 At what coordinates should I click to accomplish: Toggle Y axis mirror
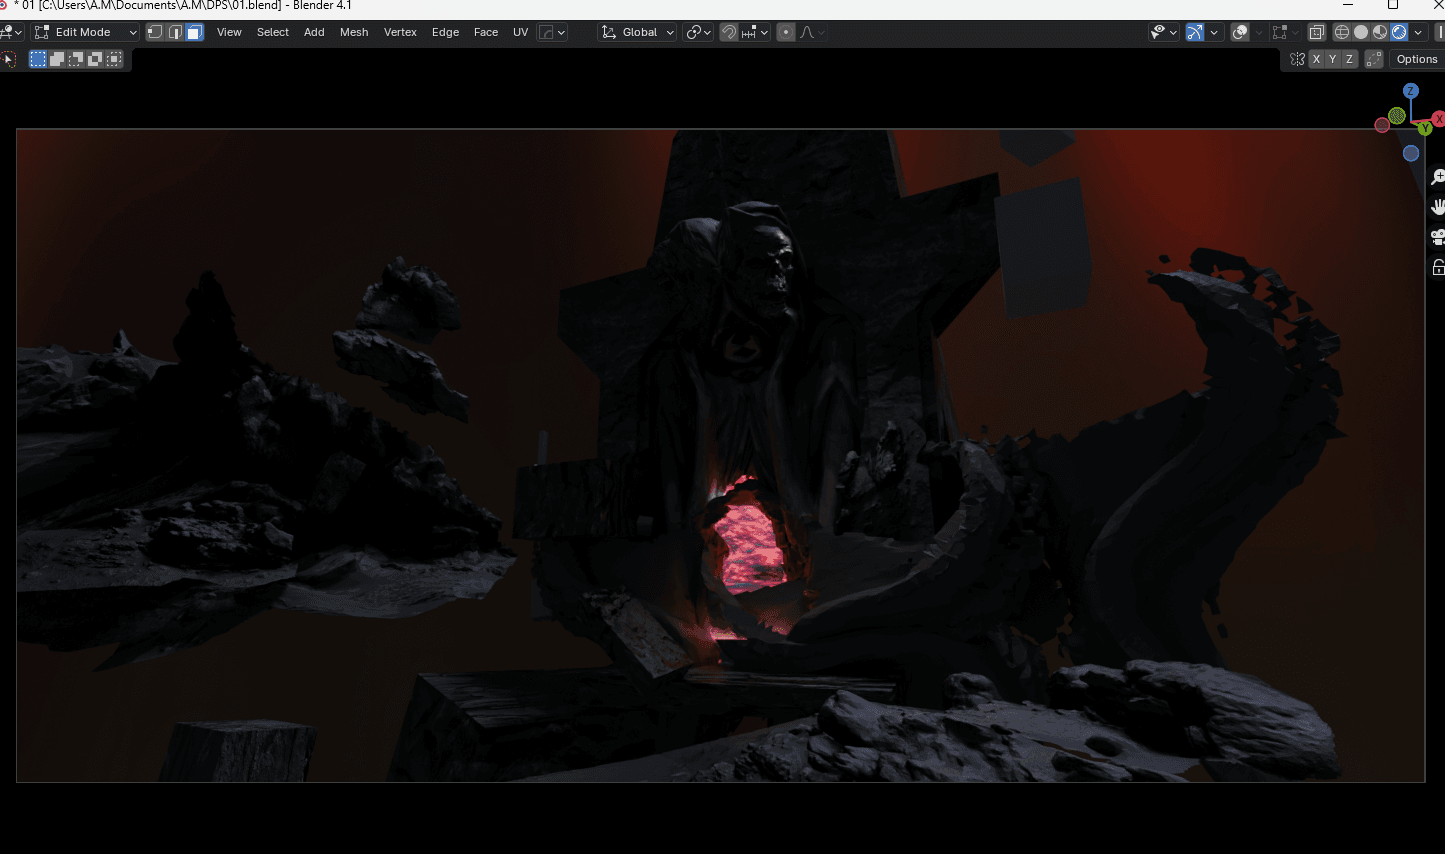(x=1332, y=59)
